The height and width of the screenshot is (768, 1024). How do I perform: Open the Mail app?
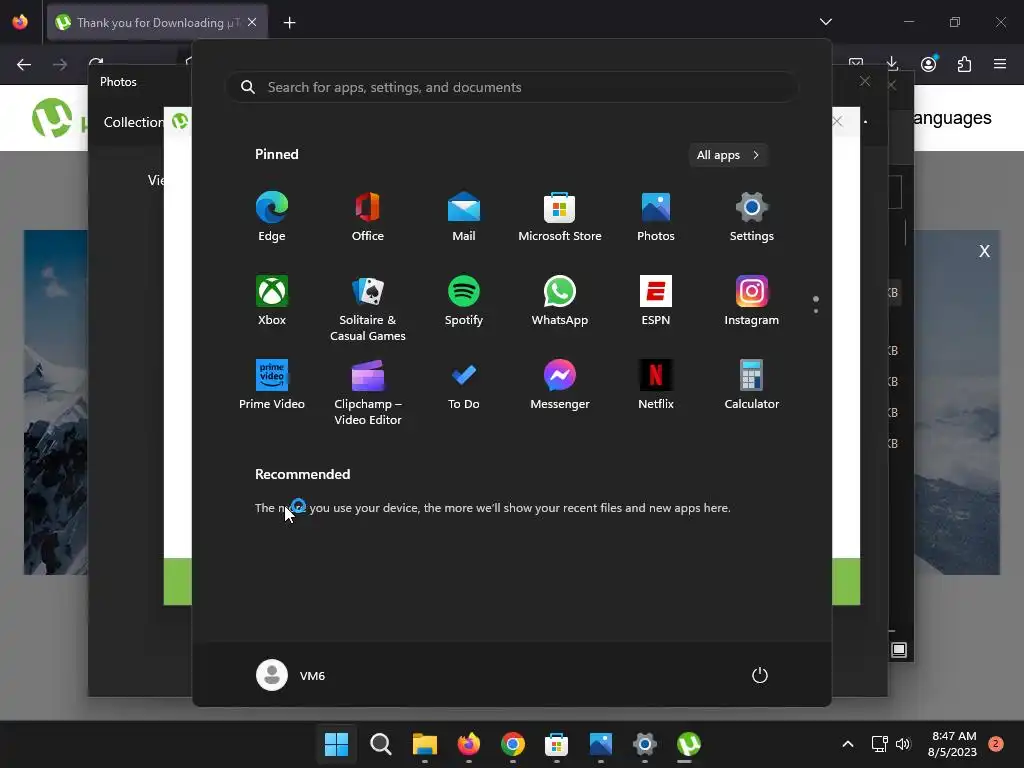[x=464, y=217]
